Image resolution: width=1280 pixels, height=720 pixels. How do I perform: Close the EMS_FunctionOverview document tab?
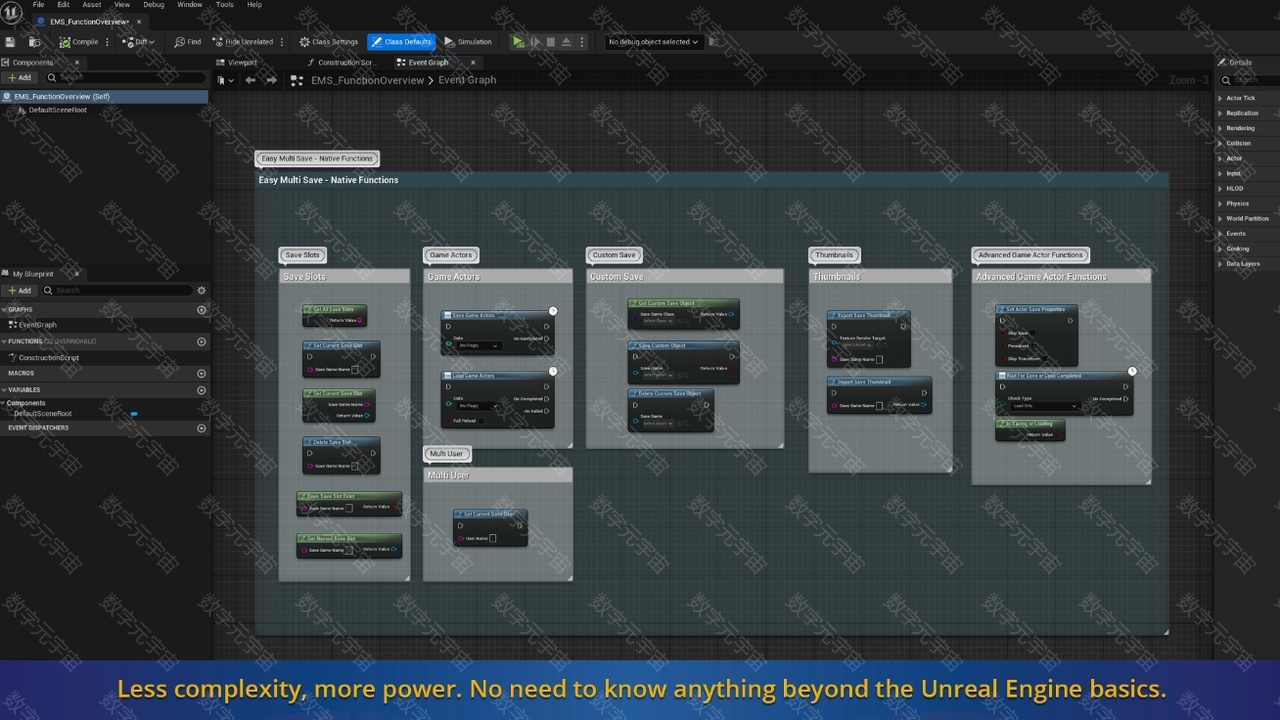point(139,21)
